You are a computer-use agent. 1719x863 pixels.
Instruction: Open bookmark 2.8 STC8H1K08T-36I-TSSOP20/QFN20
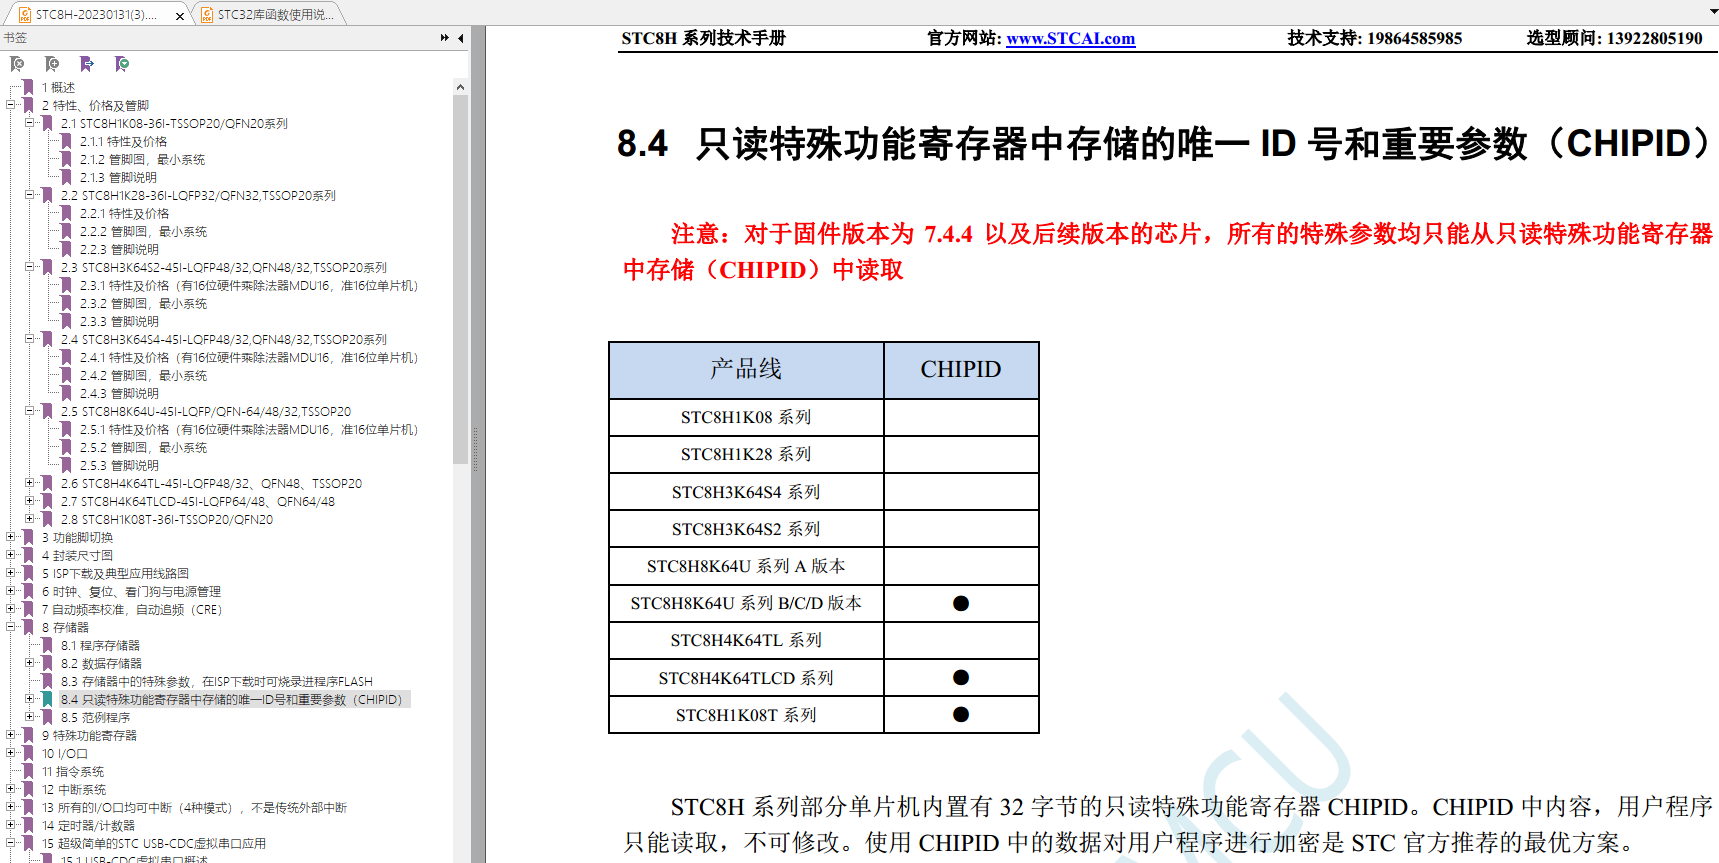(166, 520)
